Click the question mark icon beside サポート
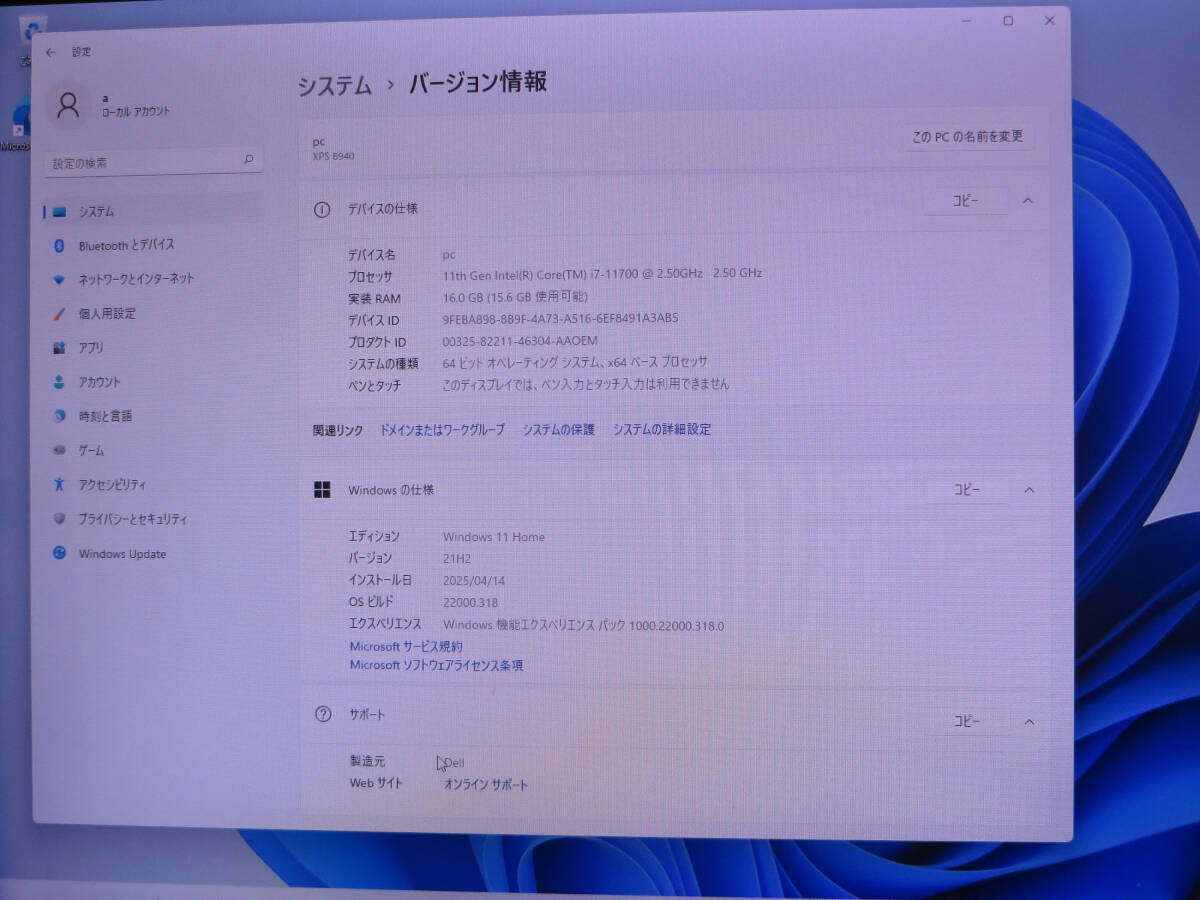 coord(322,714)
